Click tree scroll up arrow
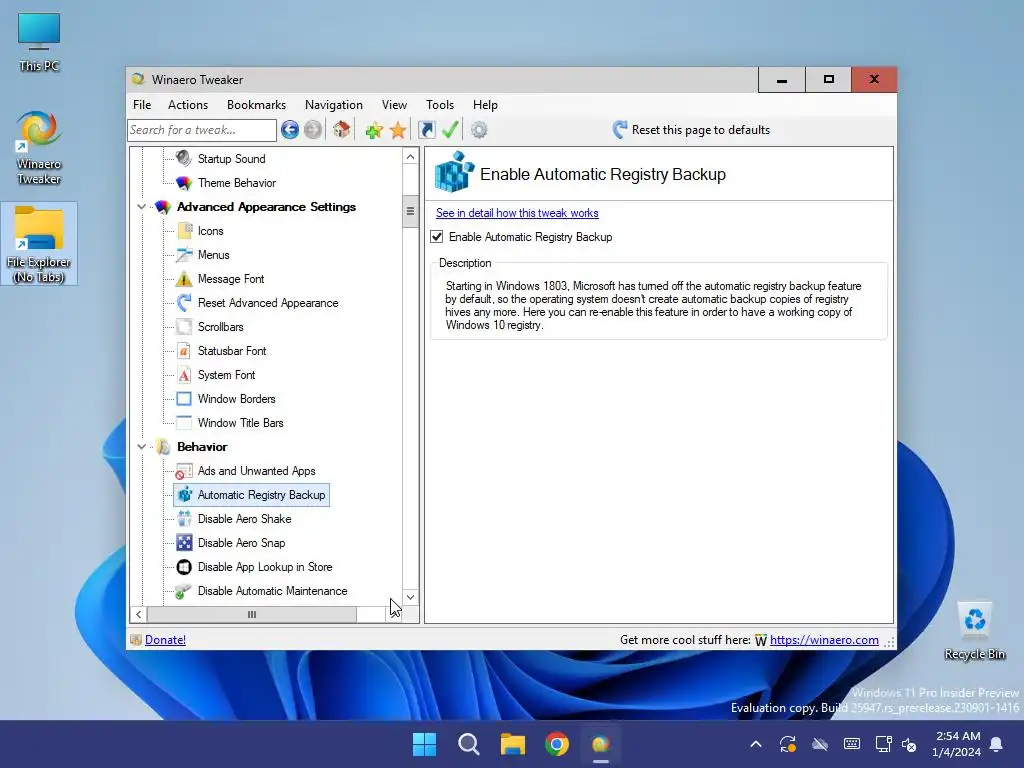This screenshot has height=768, width=1024. [410, 157]
